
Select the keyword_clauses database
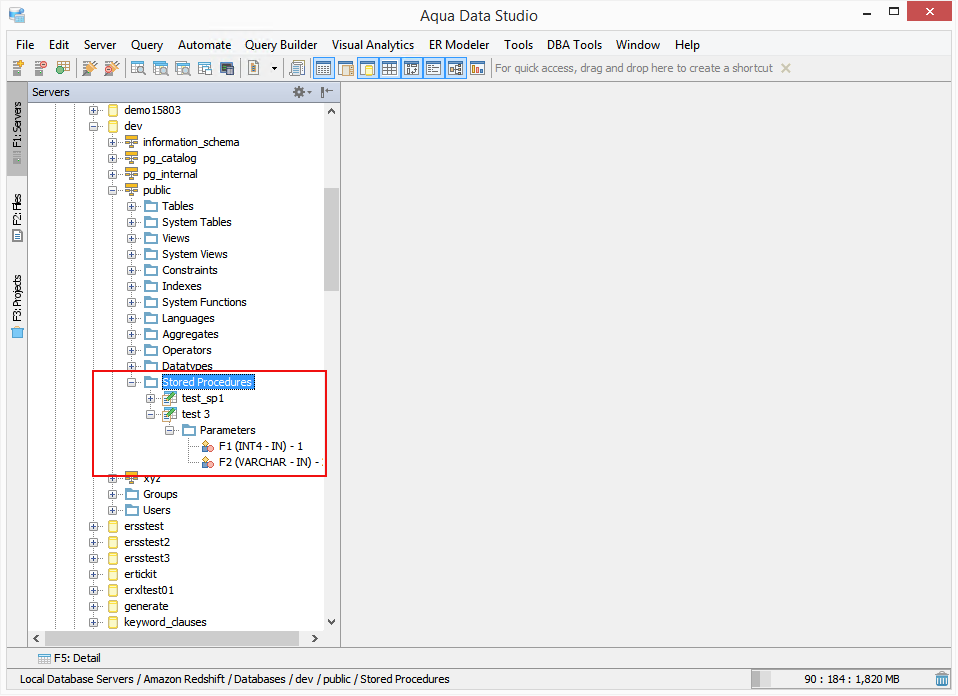point(165,622)
